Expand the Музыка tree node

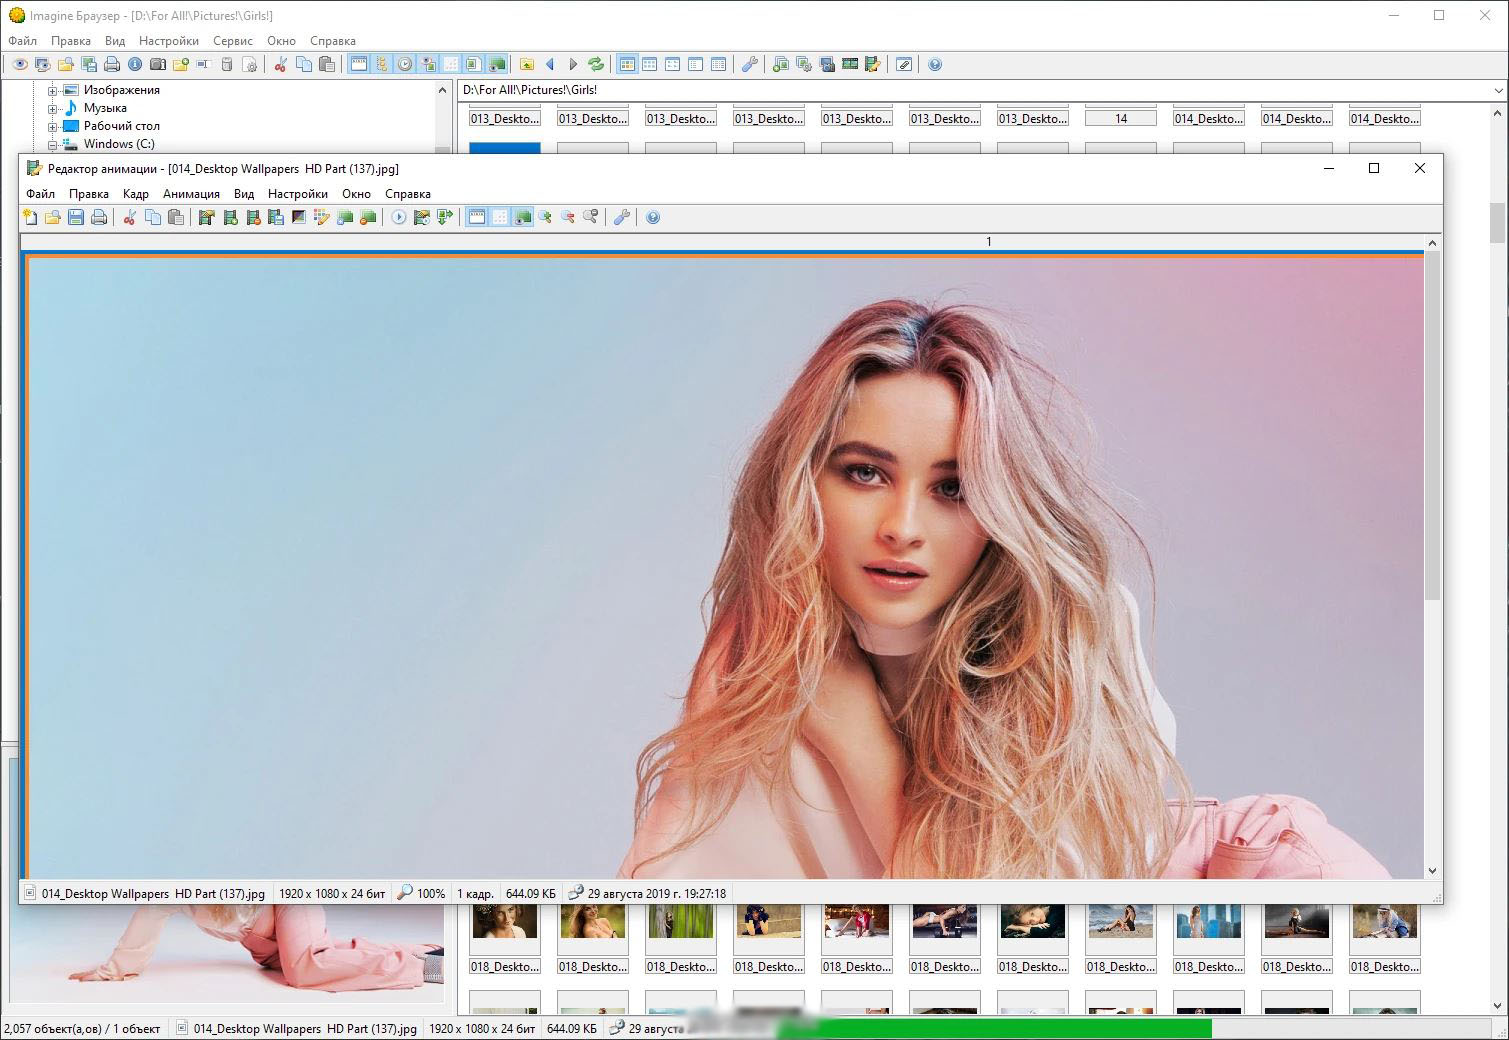click(x=53, y=108)
